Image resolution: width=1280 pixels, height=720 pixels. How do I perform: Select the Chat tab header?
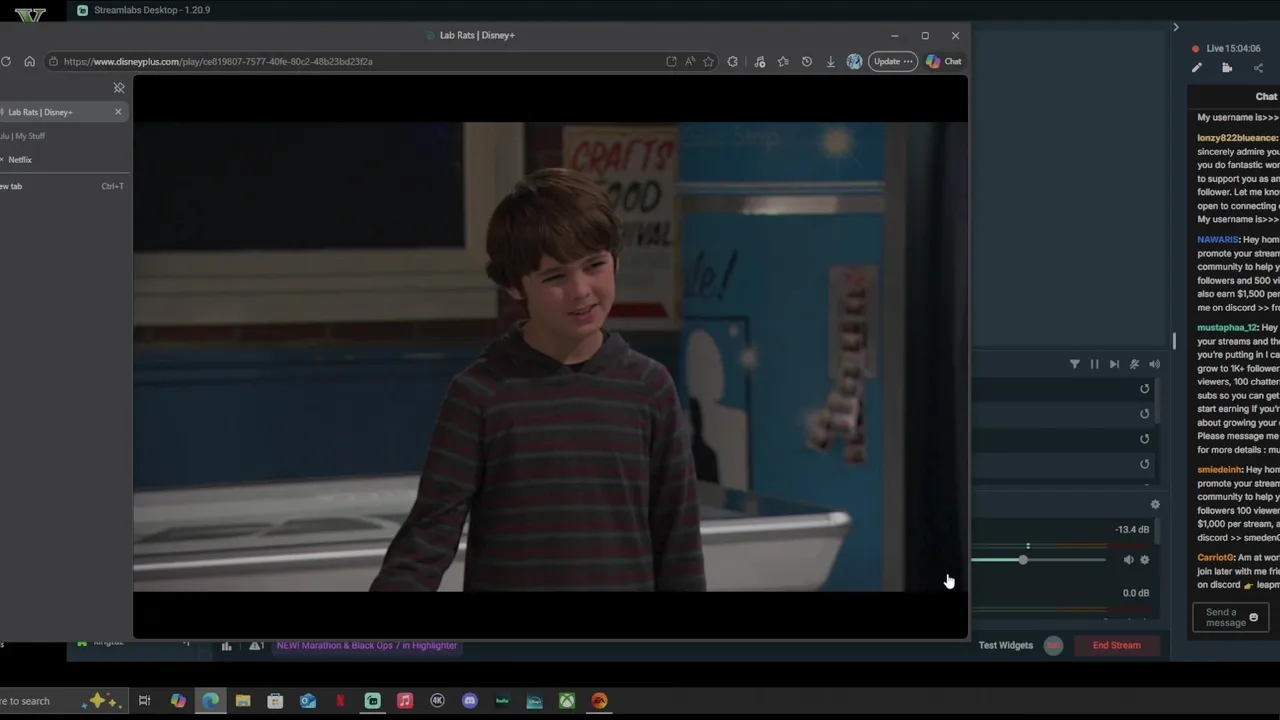tap(1266, 97)
